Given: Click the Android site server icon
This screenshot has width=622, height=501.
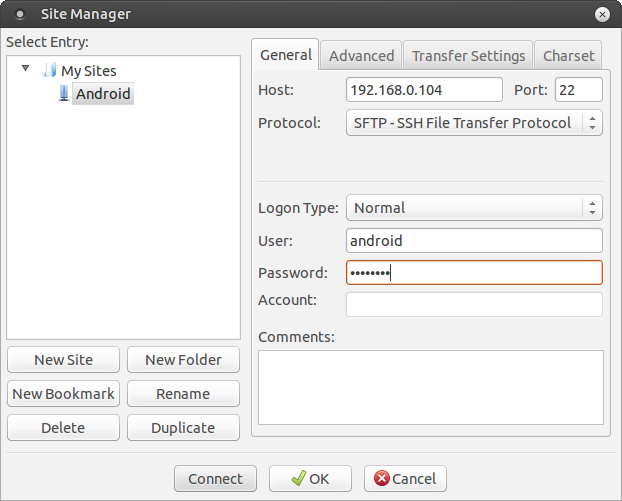Looking at the screenshot, I should click(65, 94).
